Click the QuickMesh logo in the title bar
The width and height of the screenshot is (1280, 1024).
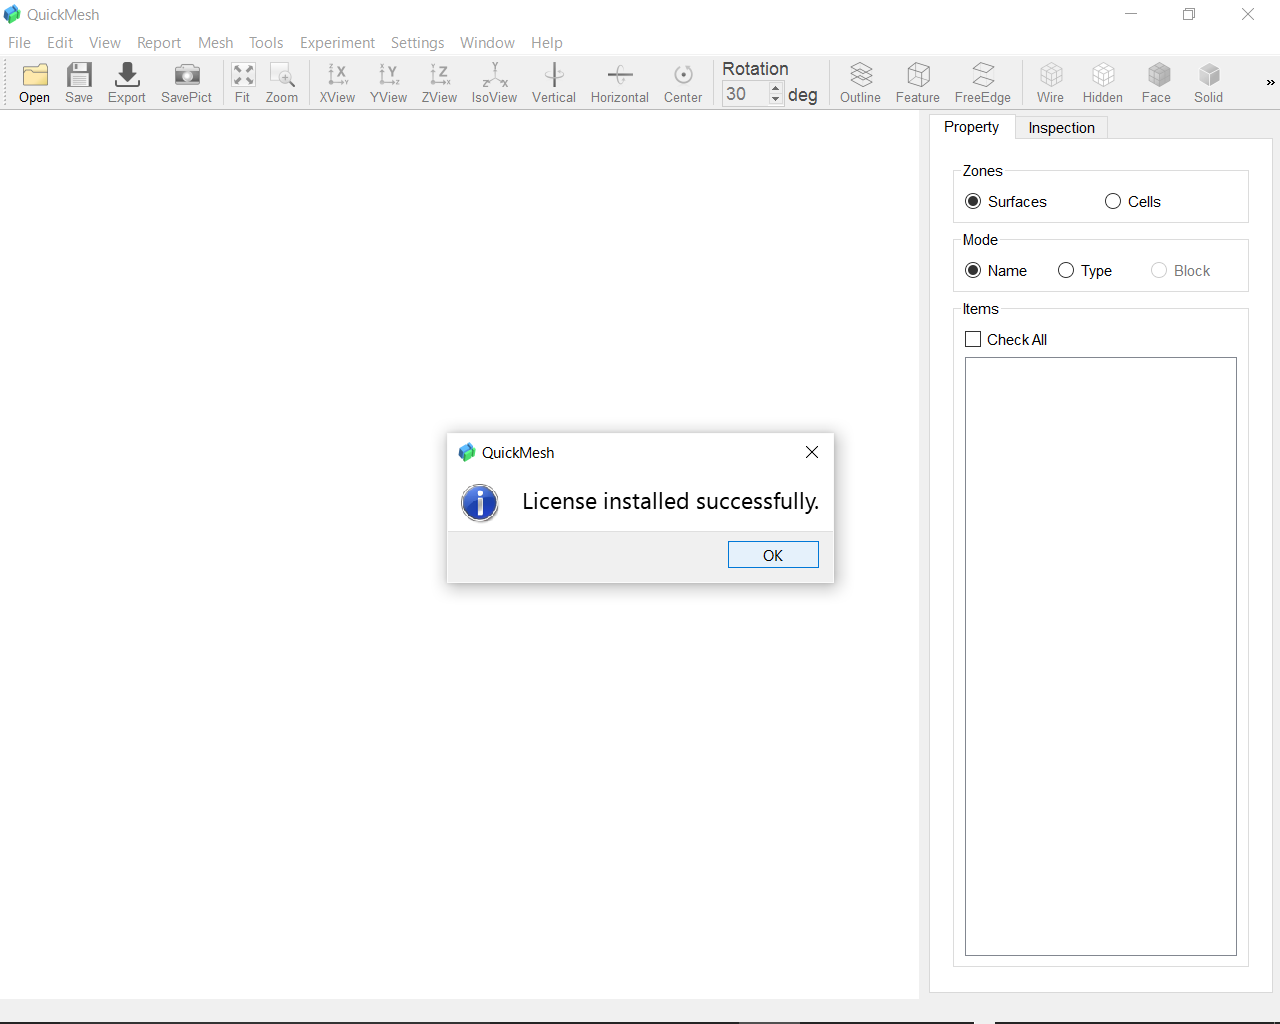click(x=12, y=14)
